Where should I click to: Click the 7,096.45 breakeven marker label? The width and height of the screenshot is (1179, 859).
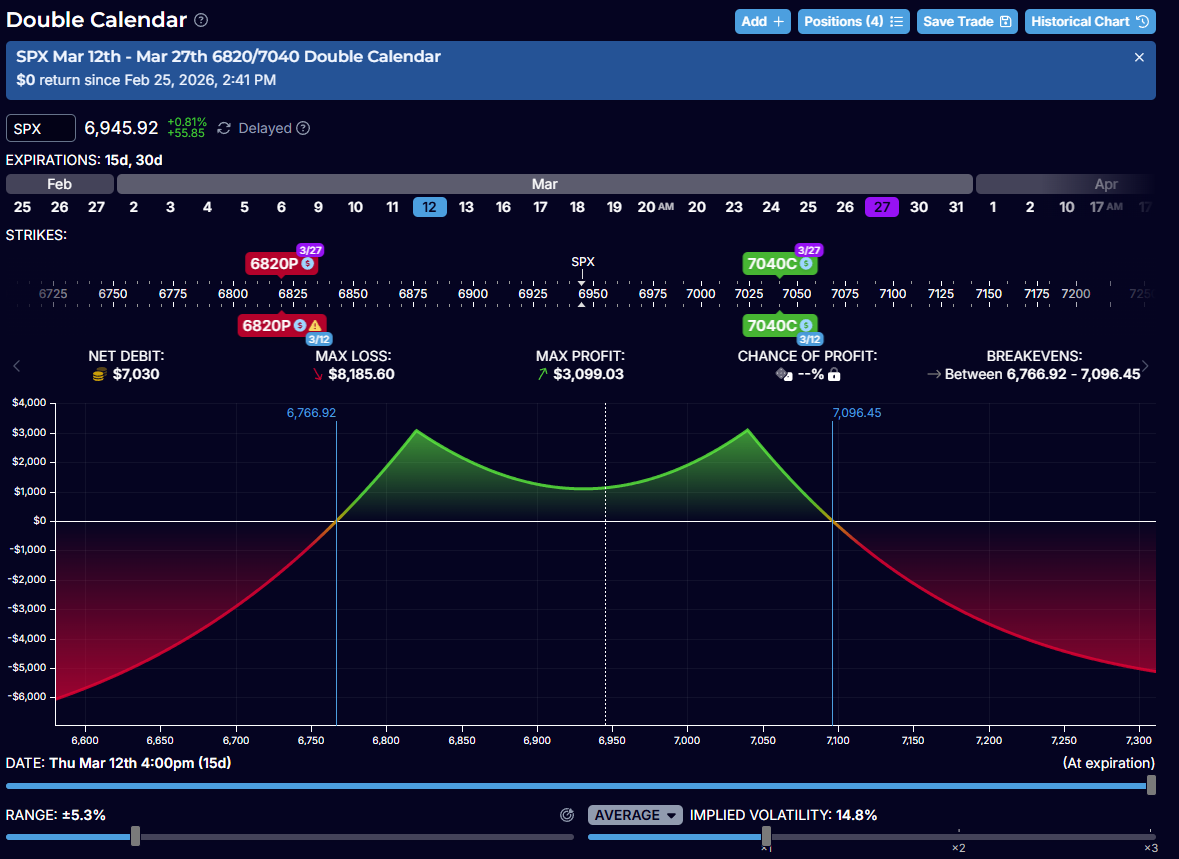pyautogui.click(x=856, y=413)
